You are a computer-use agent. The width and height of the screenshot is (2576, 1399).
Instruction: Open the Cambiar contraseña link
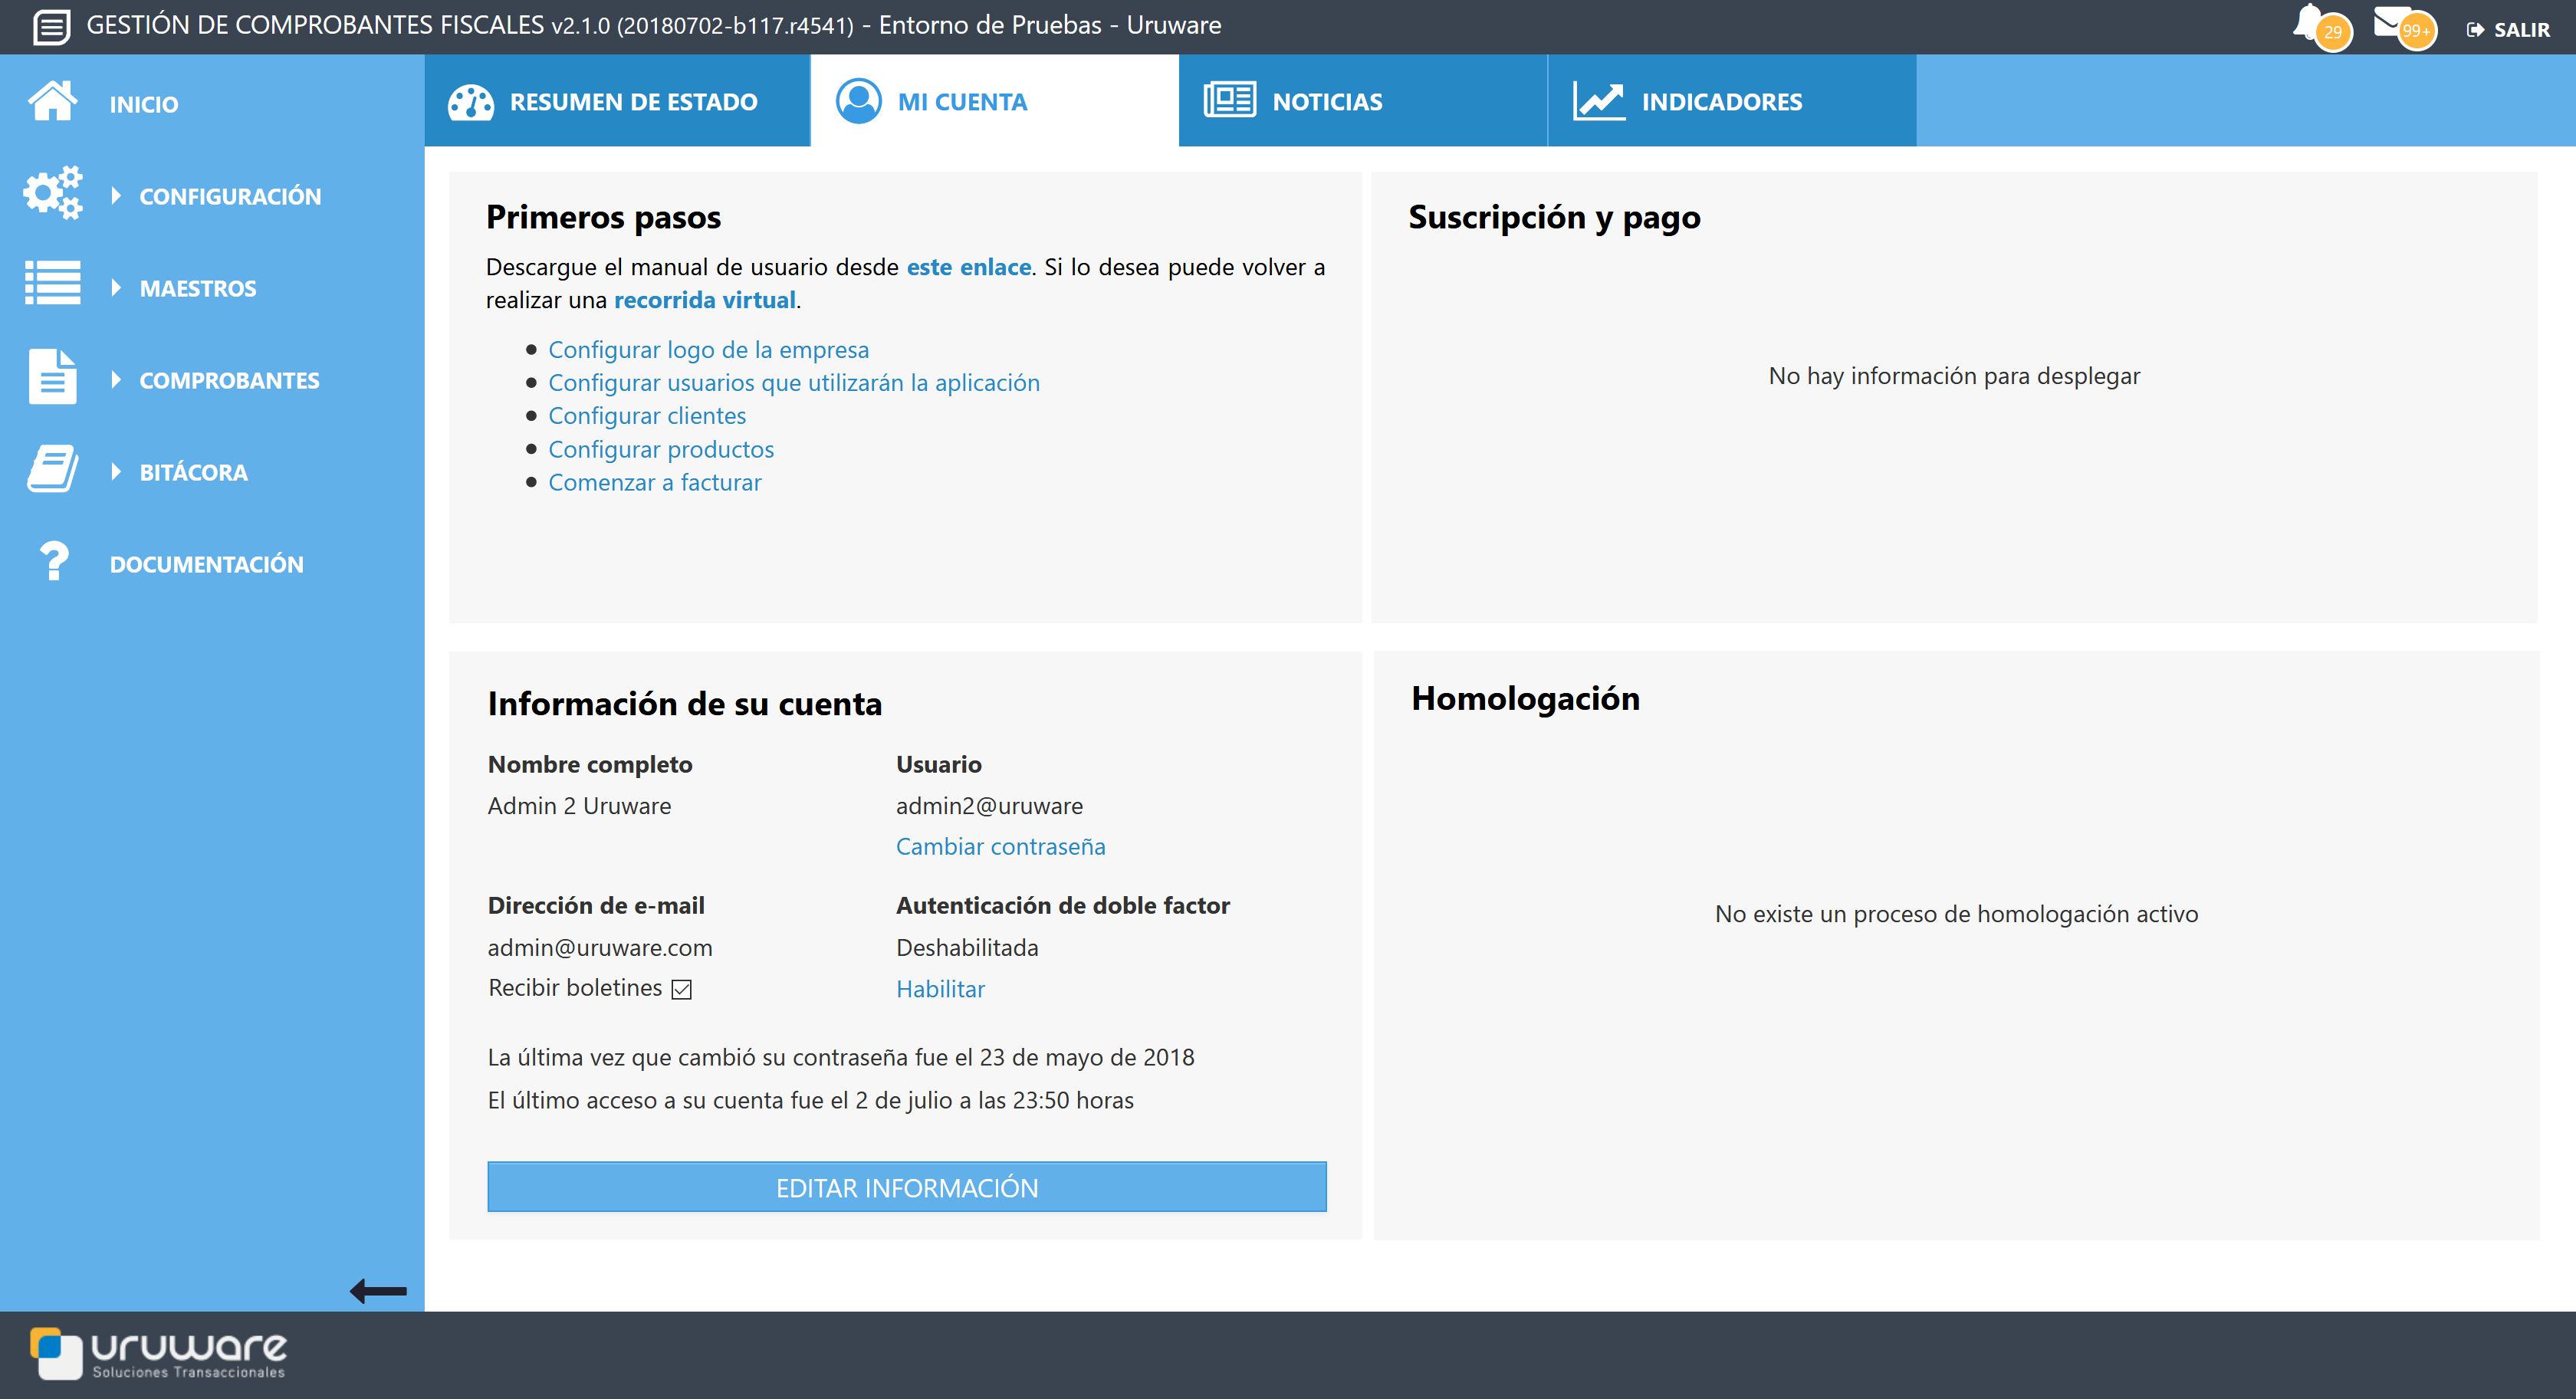1000,845
